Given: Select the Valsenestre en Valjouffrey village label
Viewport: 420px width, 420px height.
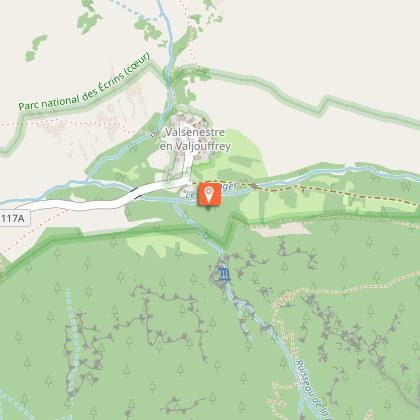Looking at the screenshot, I should coord(195,139).
